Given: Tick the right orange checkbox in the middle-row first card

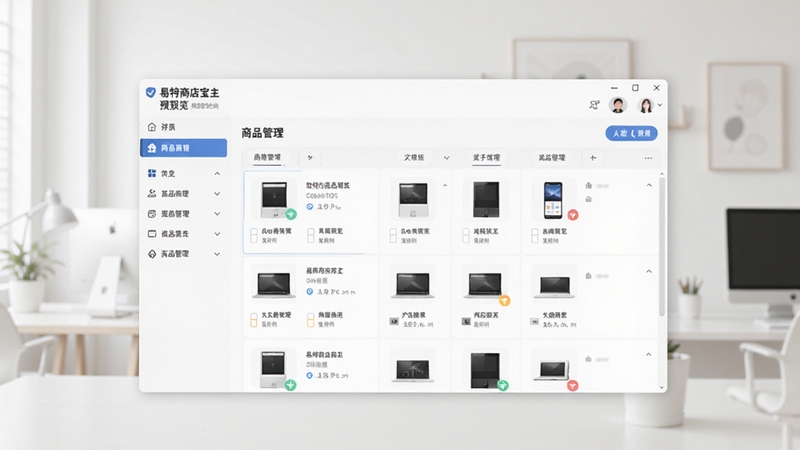Looking at the screenshot, I should 311,320.
